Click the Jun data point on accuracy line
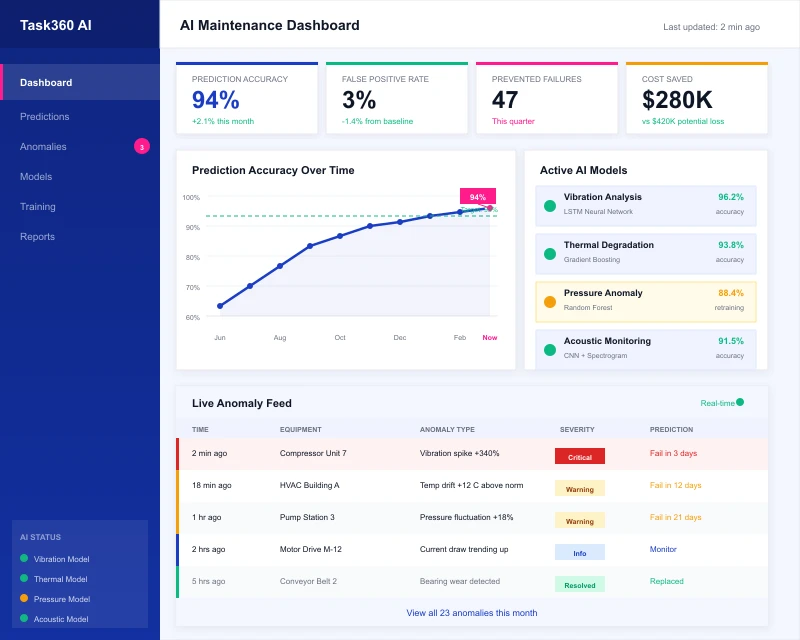 click(220, 306)
